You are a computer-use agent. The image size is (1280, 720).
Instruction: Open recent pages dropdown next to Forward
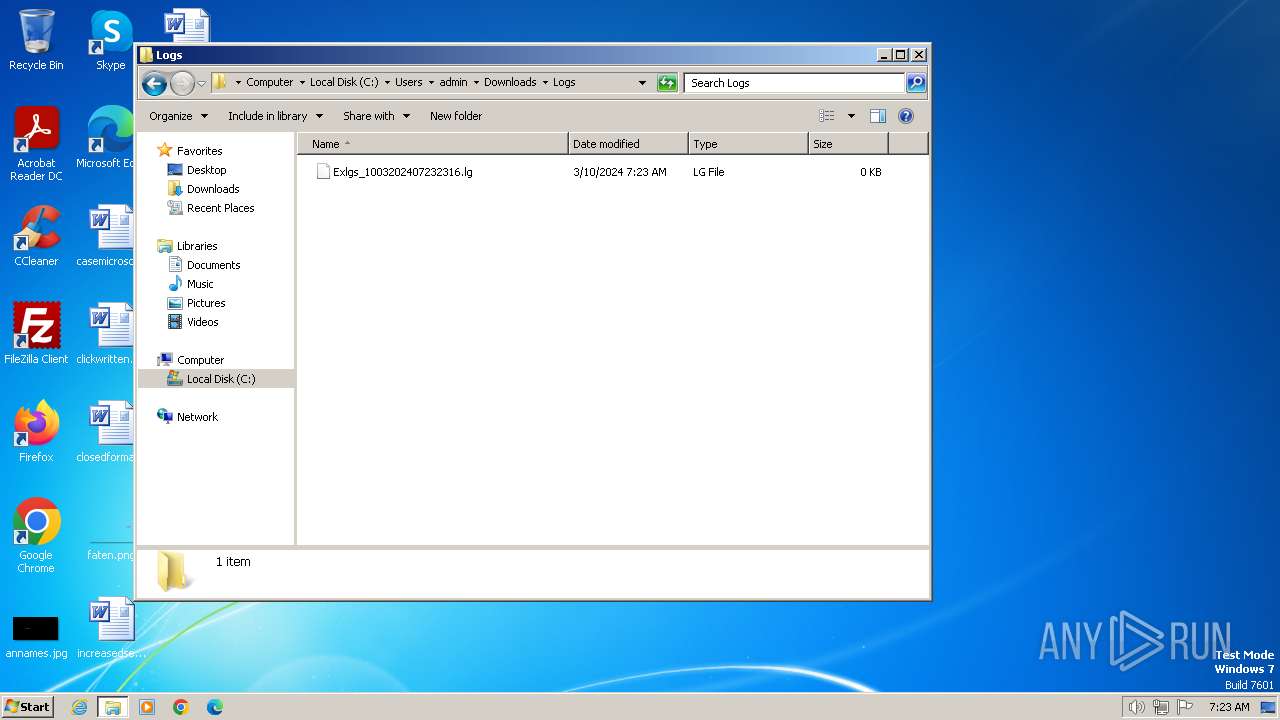coord(201,83)
